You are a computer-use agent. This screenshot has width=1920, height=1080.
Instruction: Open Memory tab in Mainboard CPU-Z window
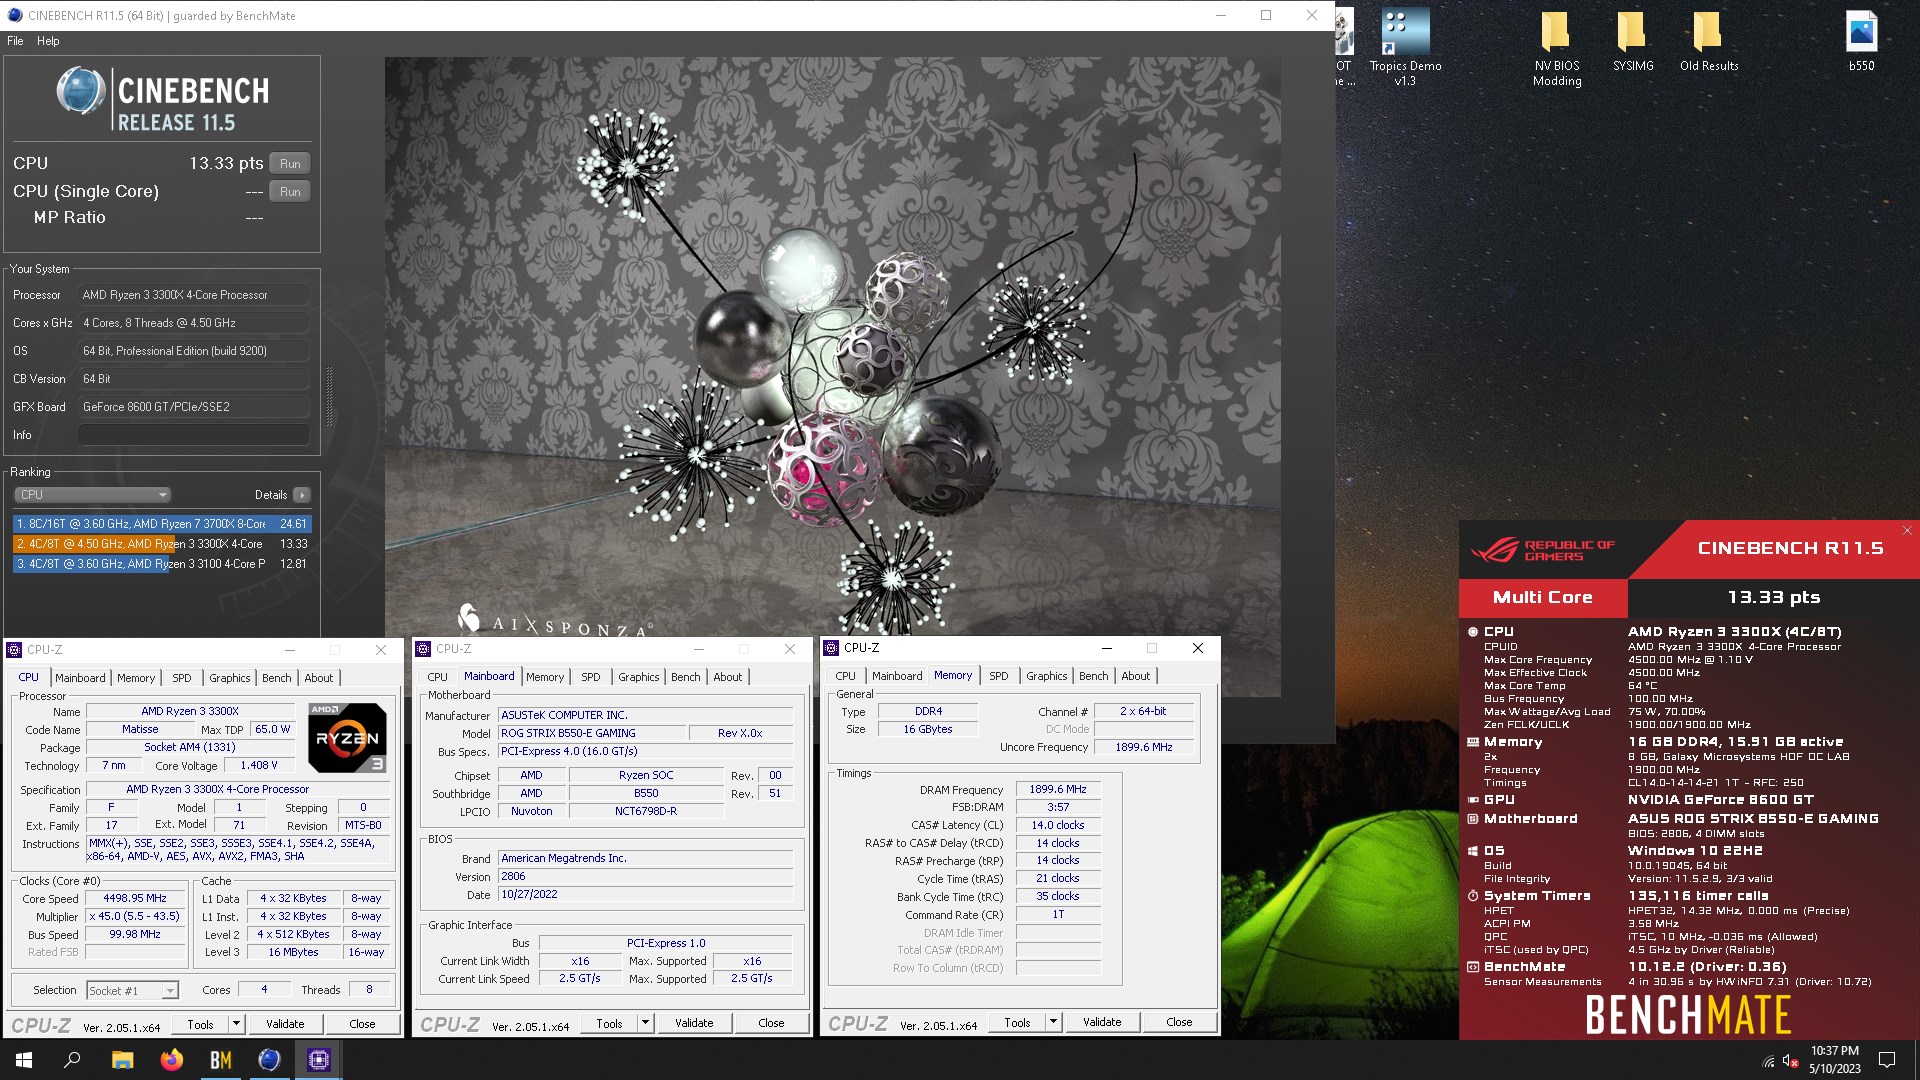point(545,677)
